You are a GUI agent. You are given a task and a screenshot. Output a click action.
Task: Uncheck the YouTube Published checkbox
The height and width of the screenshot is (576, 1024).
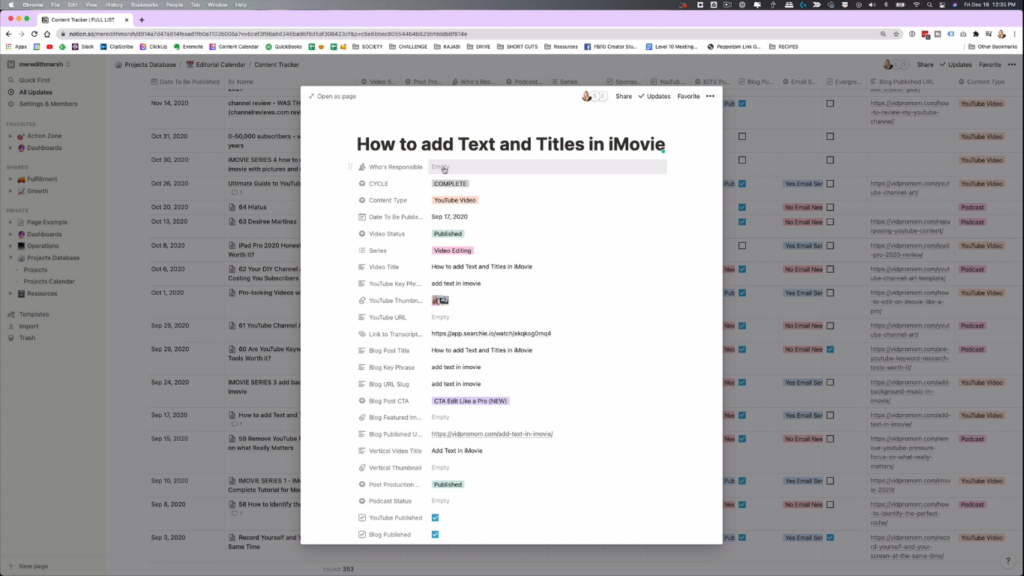pos(435,518)
